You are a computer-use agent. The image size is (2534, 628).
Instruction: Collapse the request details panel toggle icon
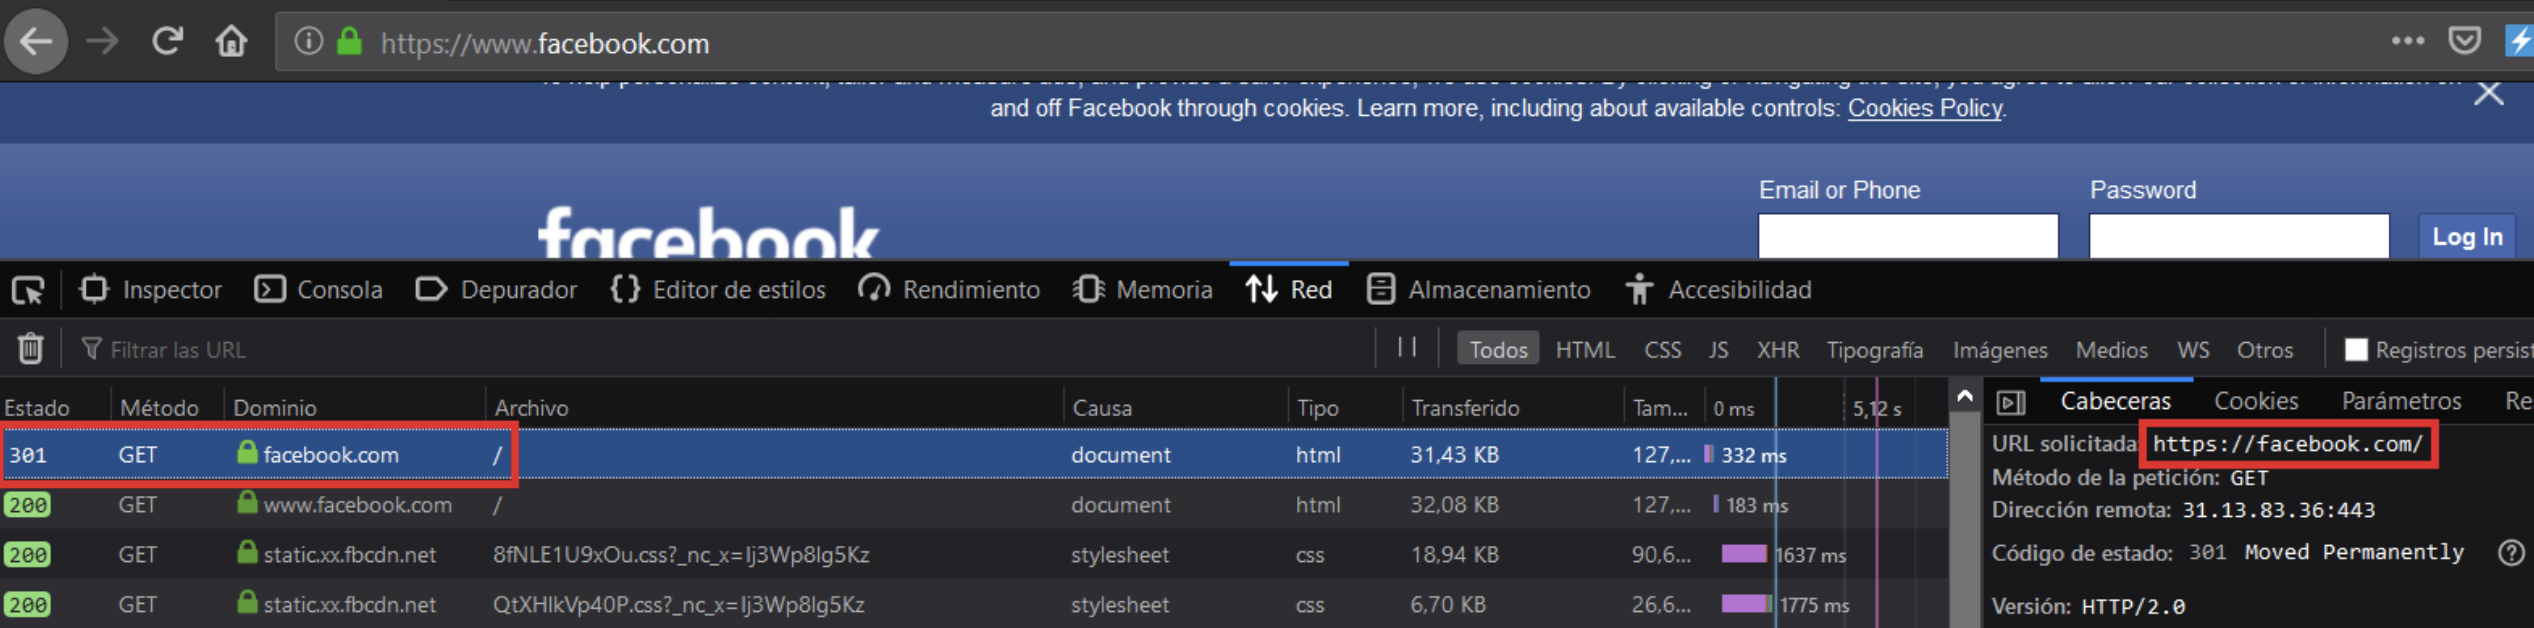click(x=2010, y=402)
